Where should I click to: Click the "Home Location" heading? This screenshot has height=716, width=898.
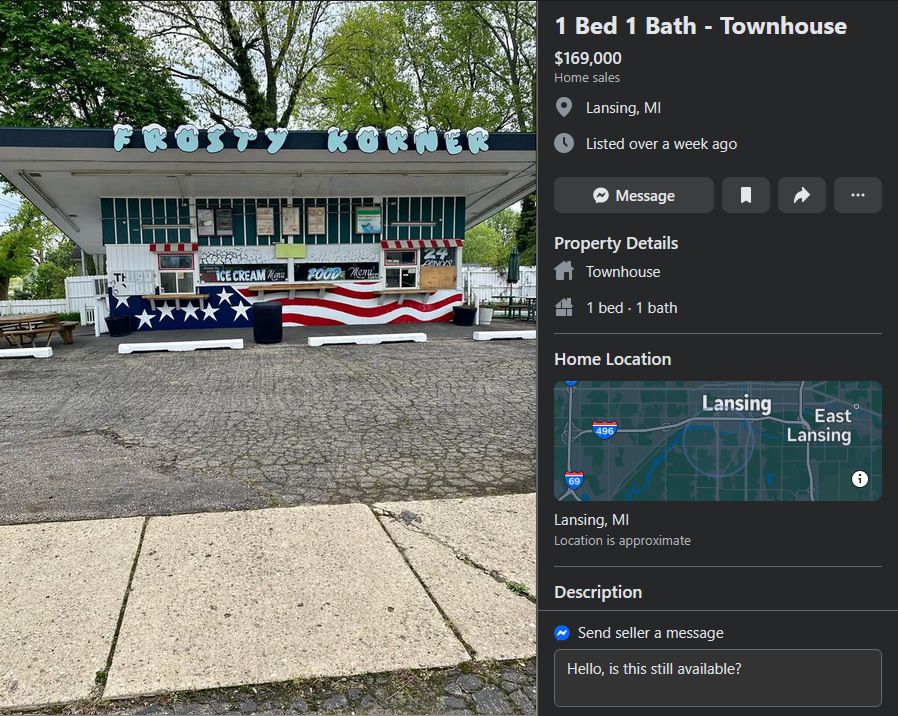pos(612,359)
